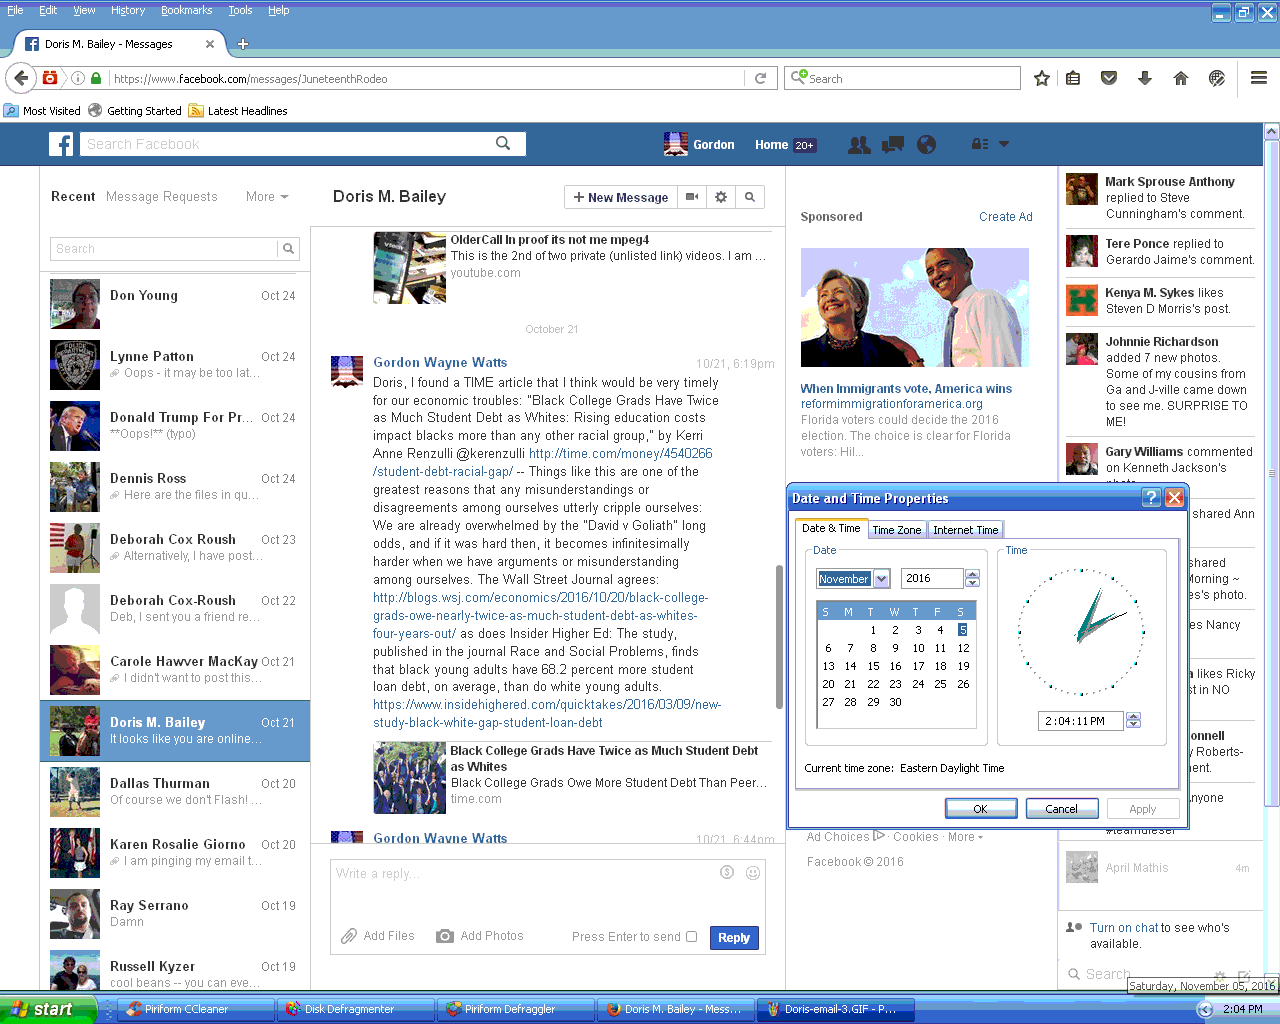Expand the month dropdown showing November
The height and width of the screenshot is (1024, 1280).
point(881,579)
